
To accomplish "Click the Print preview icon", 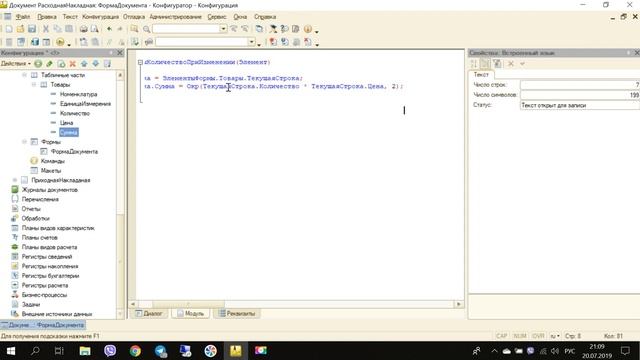I will click(x=94, y=29).
